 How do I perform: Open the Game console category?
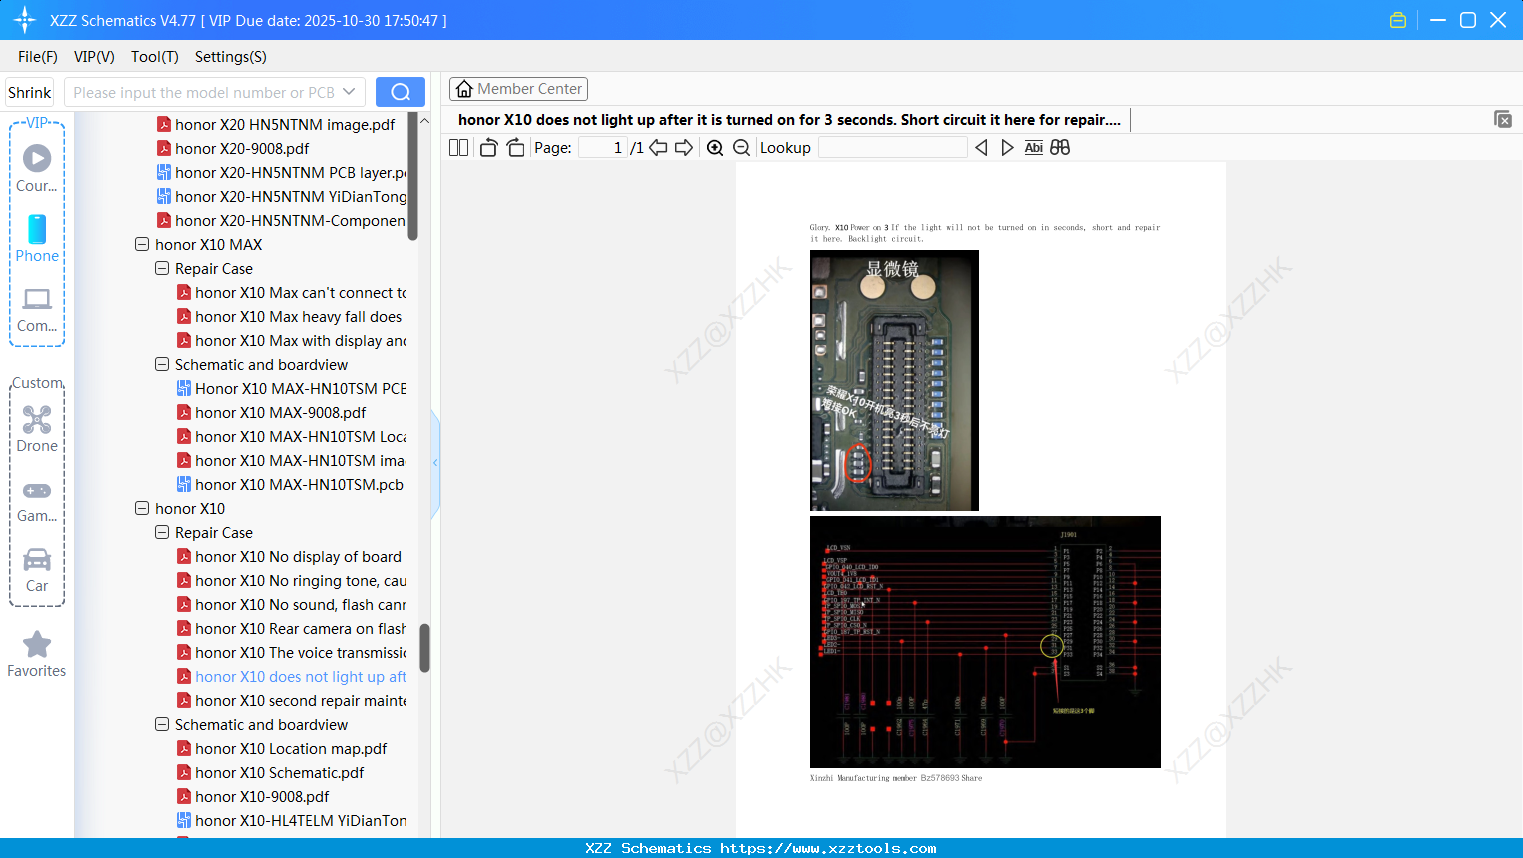[37, 500]
